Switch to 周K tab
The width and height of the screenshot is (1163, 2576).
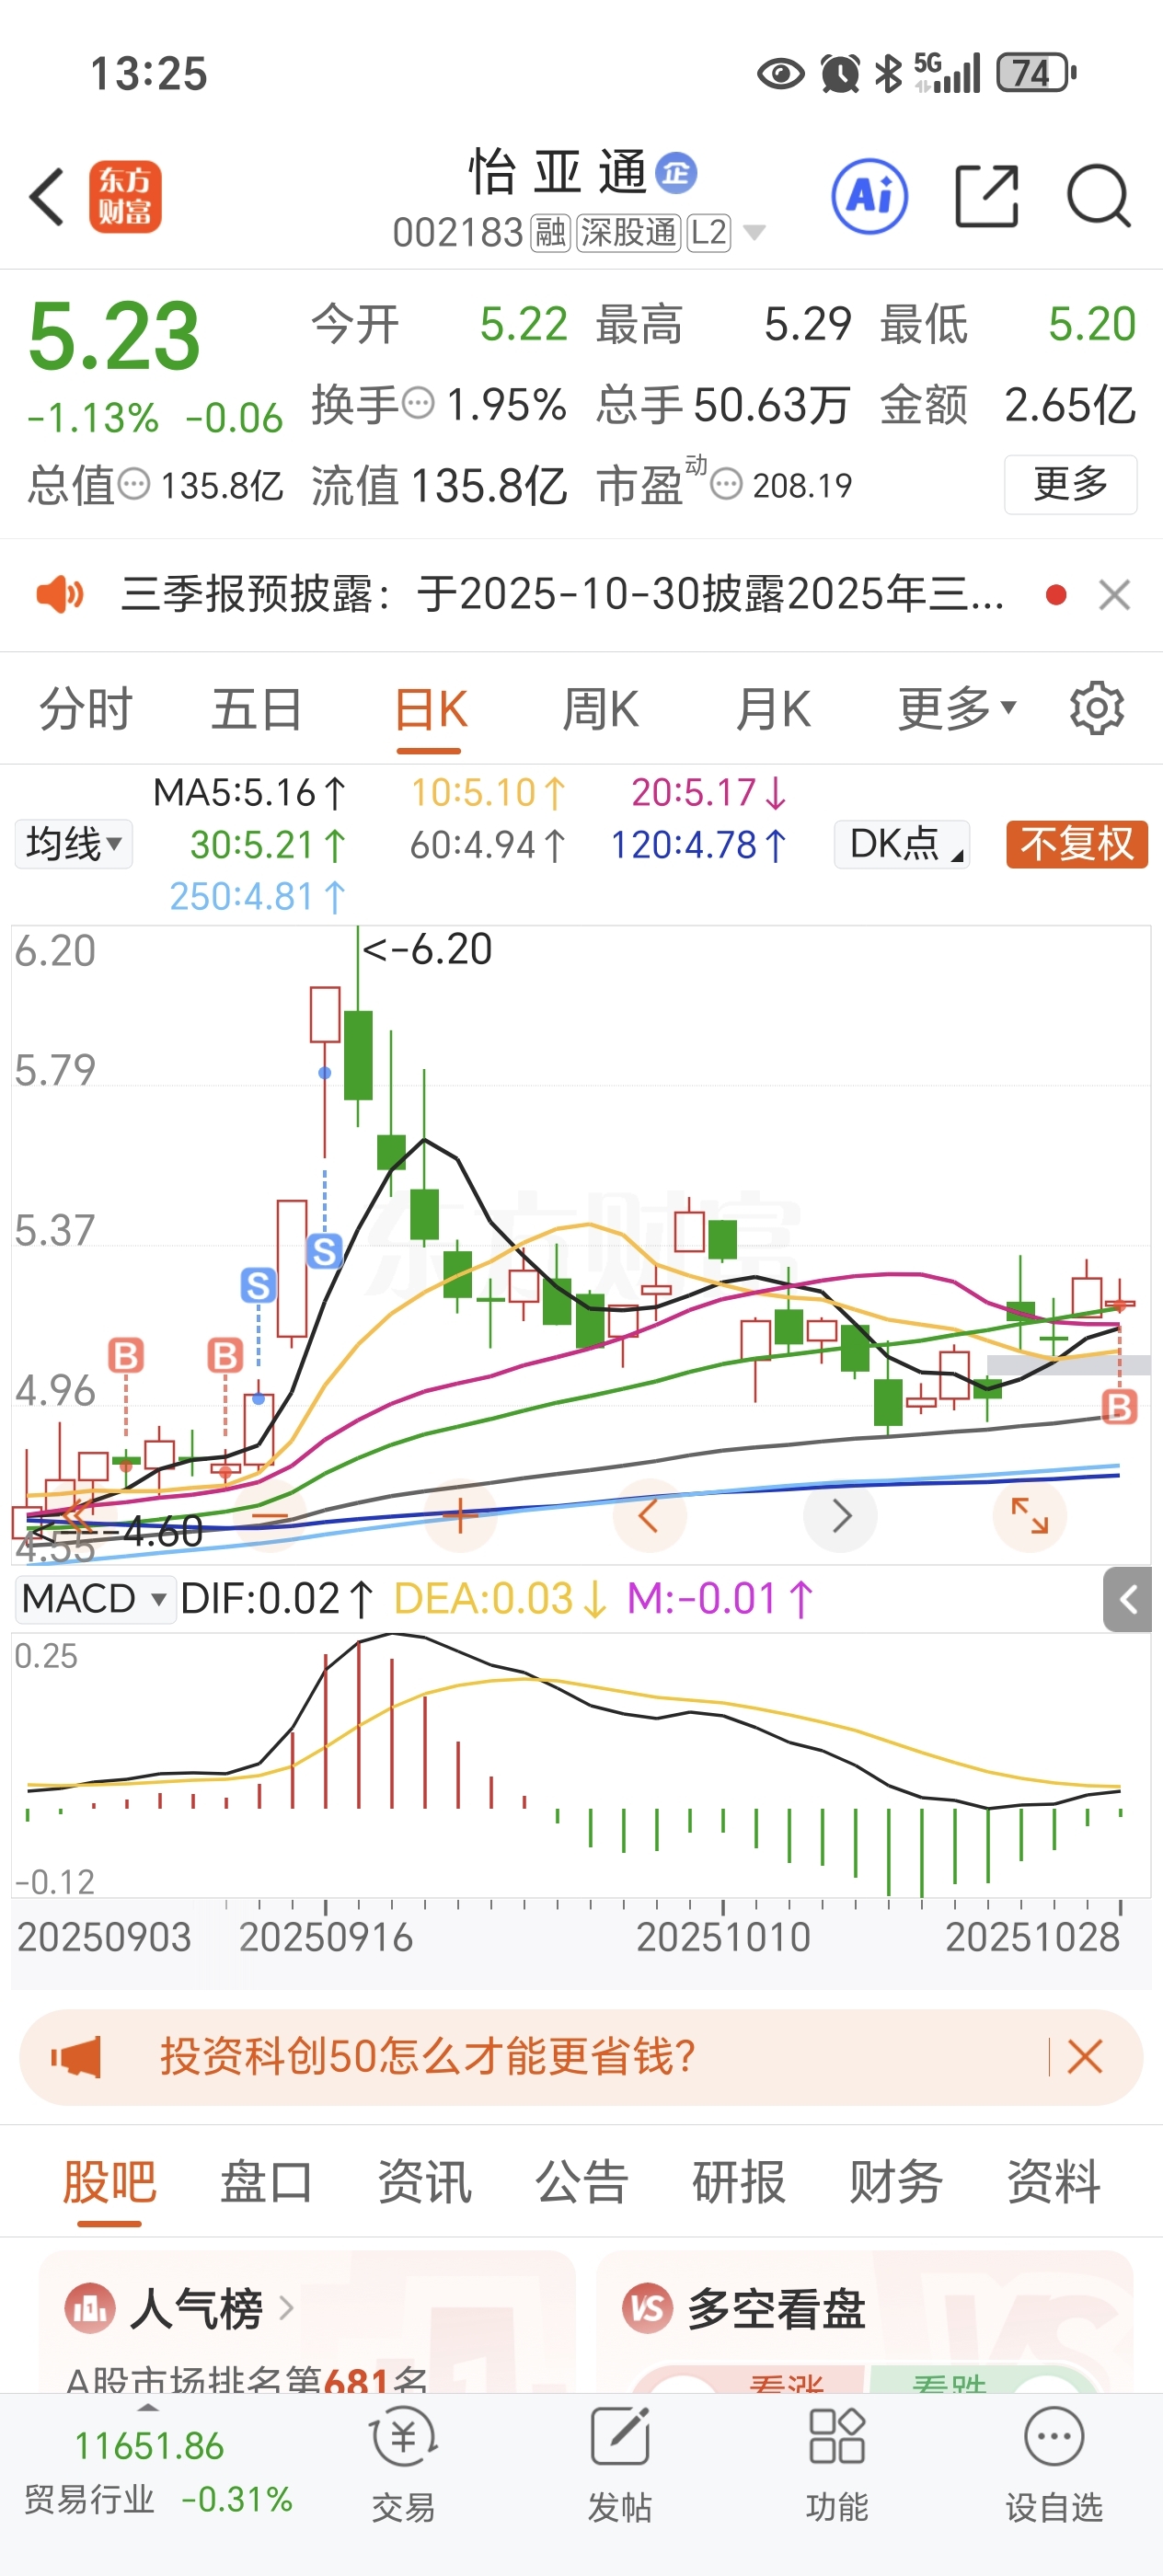600,710
